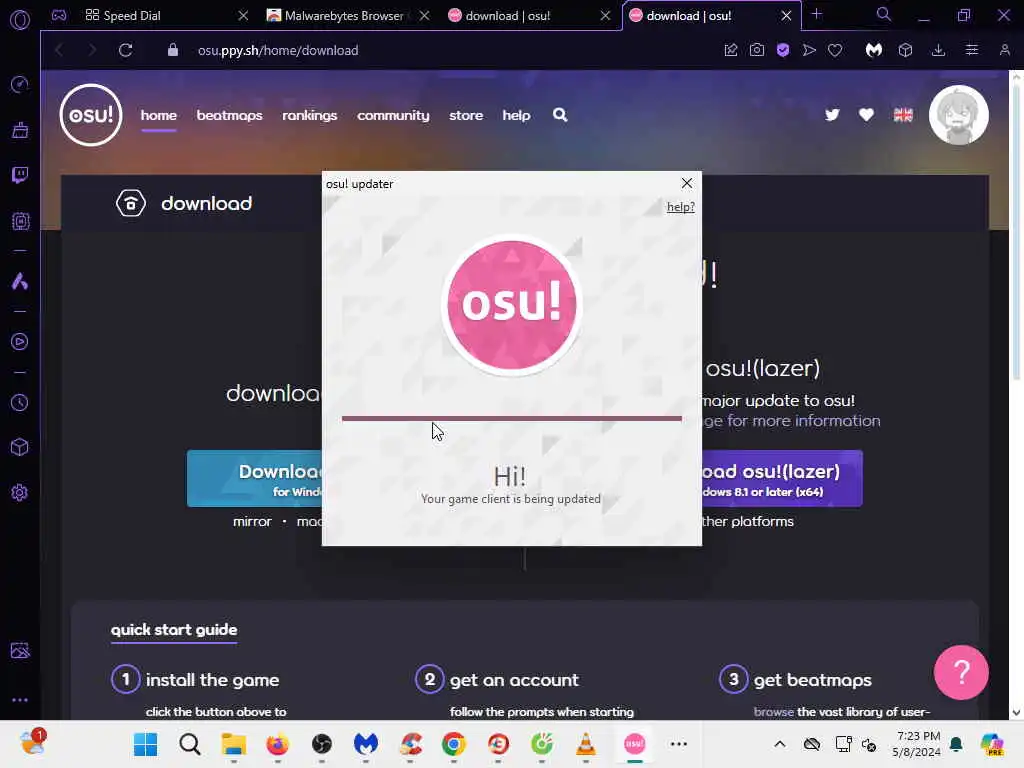Image resolution: width=1024 pixels, height=768 pixels.
Task: Open rankings navigation menu
Action: pyautogui.click(x=310, y=116)
